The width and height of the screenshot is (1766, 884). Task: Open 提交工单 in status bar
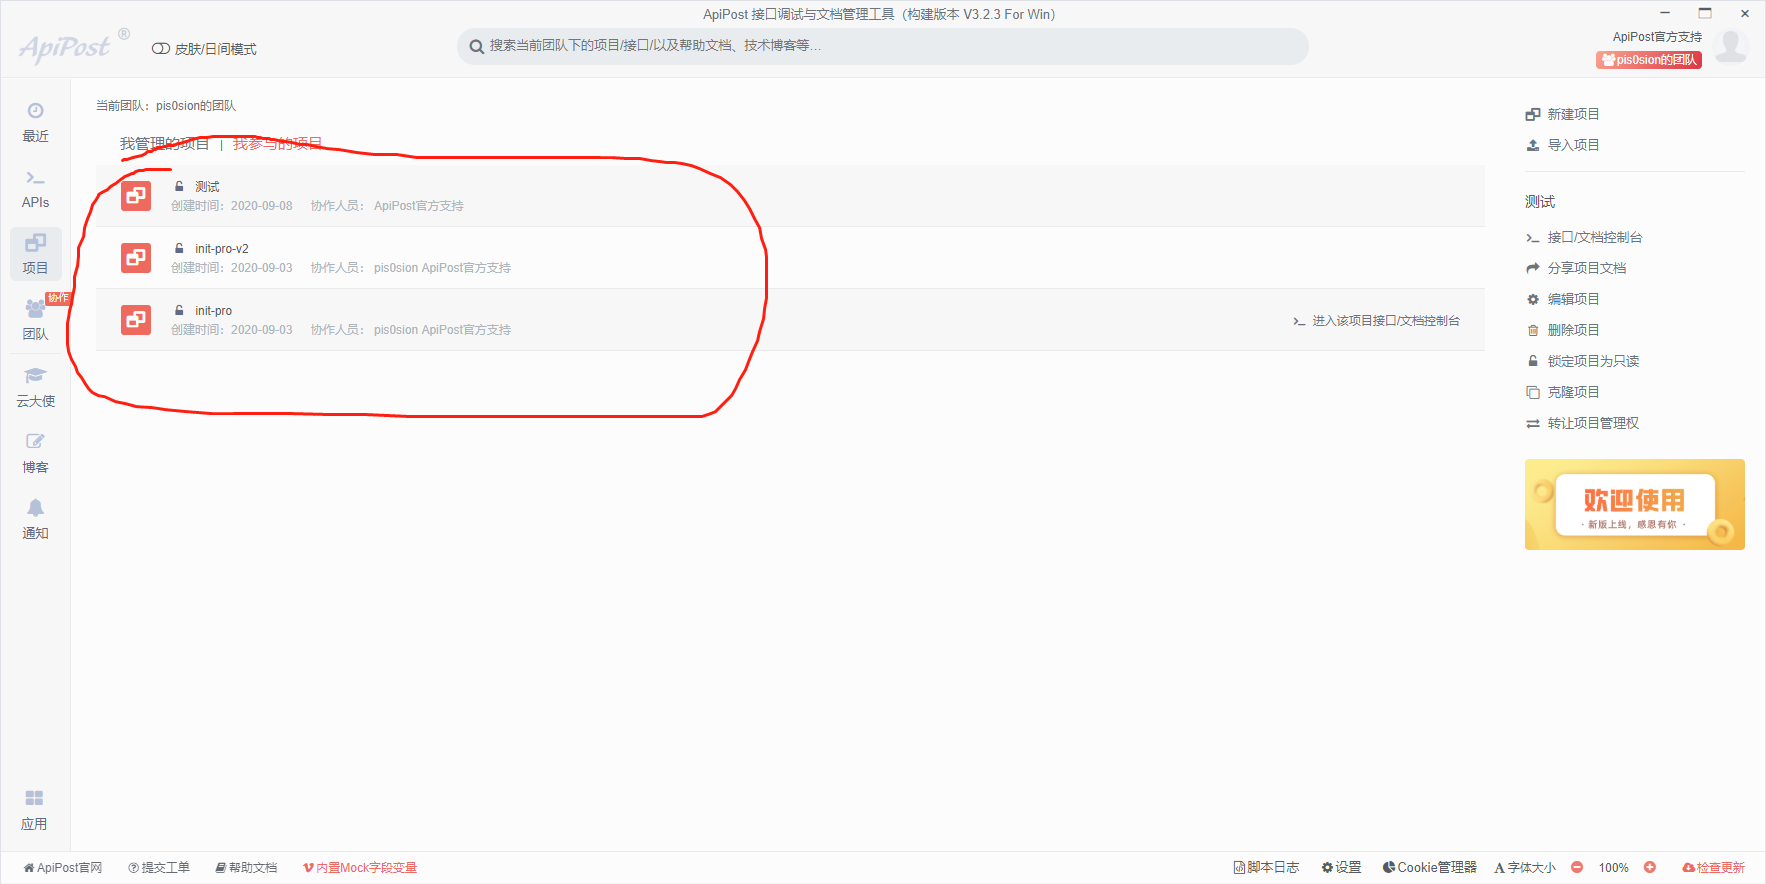(159, 868)
